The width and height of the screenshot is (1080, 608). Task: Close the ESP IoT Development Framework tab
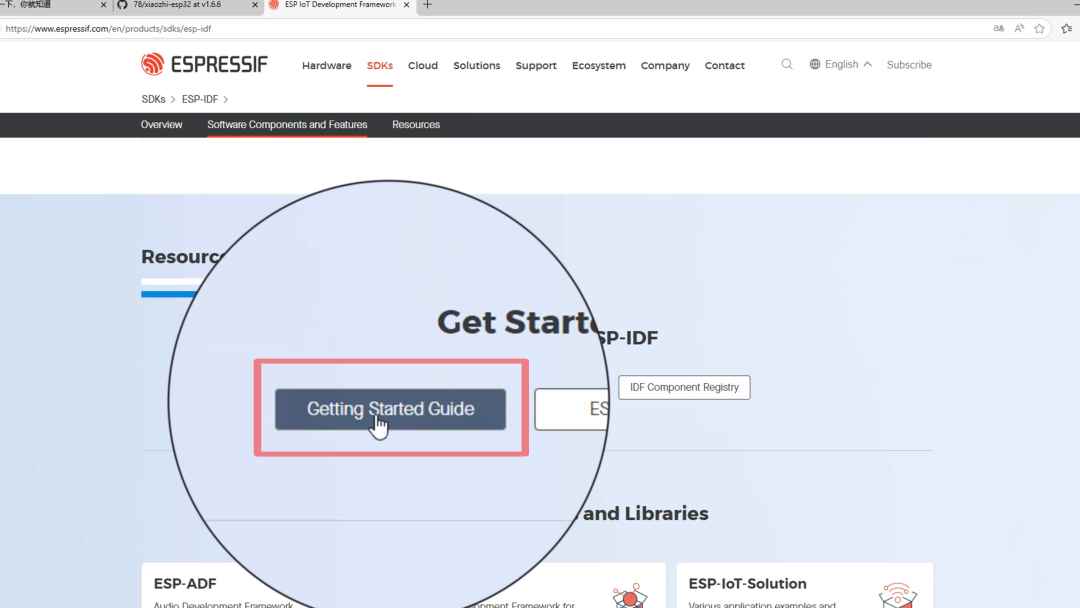[x=406, y=5]
